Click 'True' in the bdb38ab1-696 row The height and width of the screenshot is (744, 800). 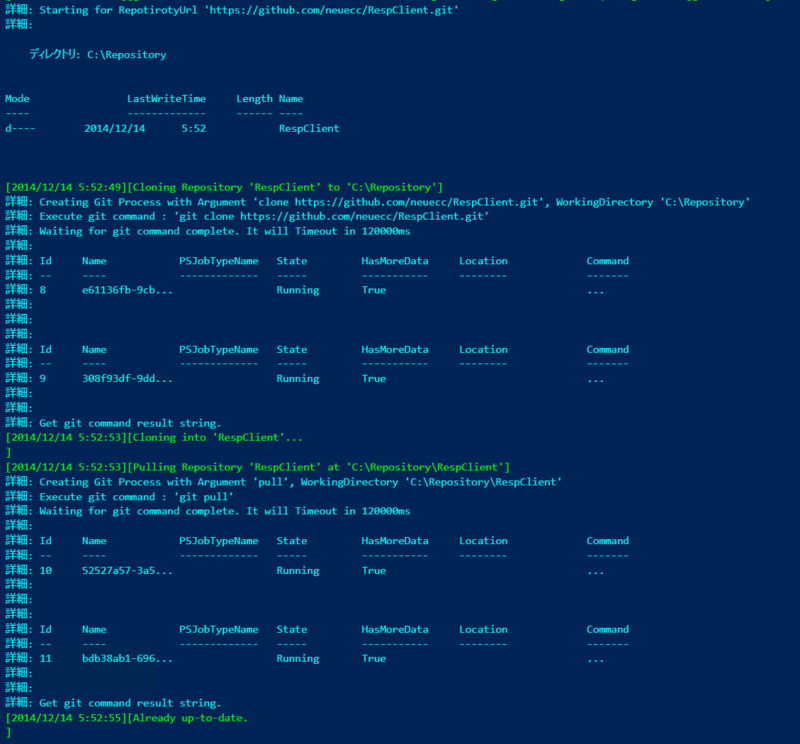(x=374, y=658)
